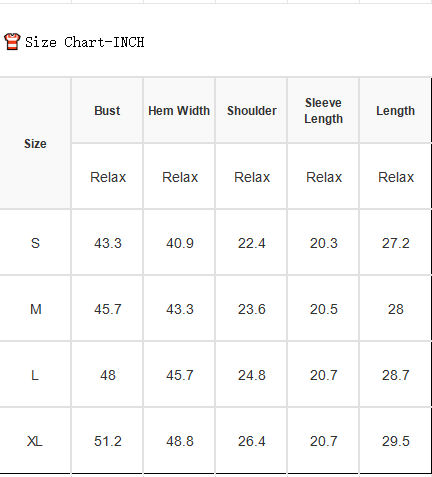Click the 28.7 length value
432x477 pixels.
pyautogui.click(x=396, y=375)
